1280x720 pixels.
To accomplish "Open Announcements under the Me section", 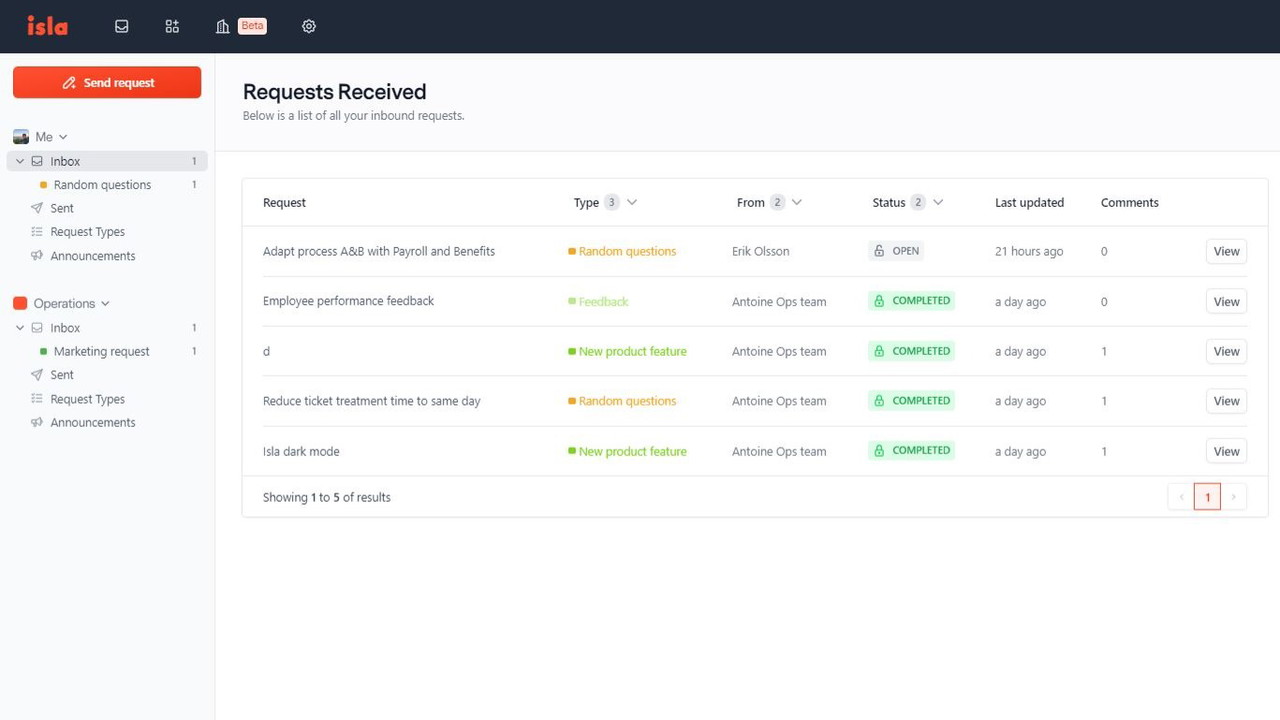I will coord(92,256).
